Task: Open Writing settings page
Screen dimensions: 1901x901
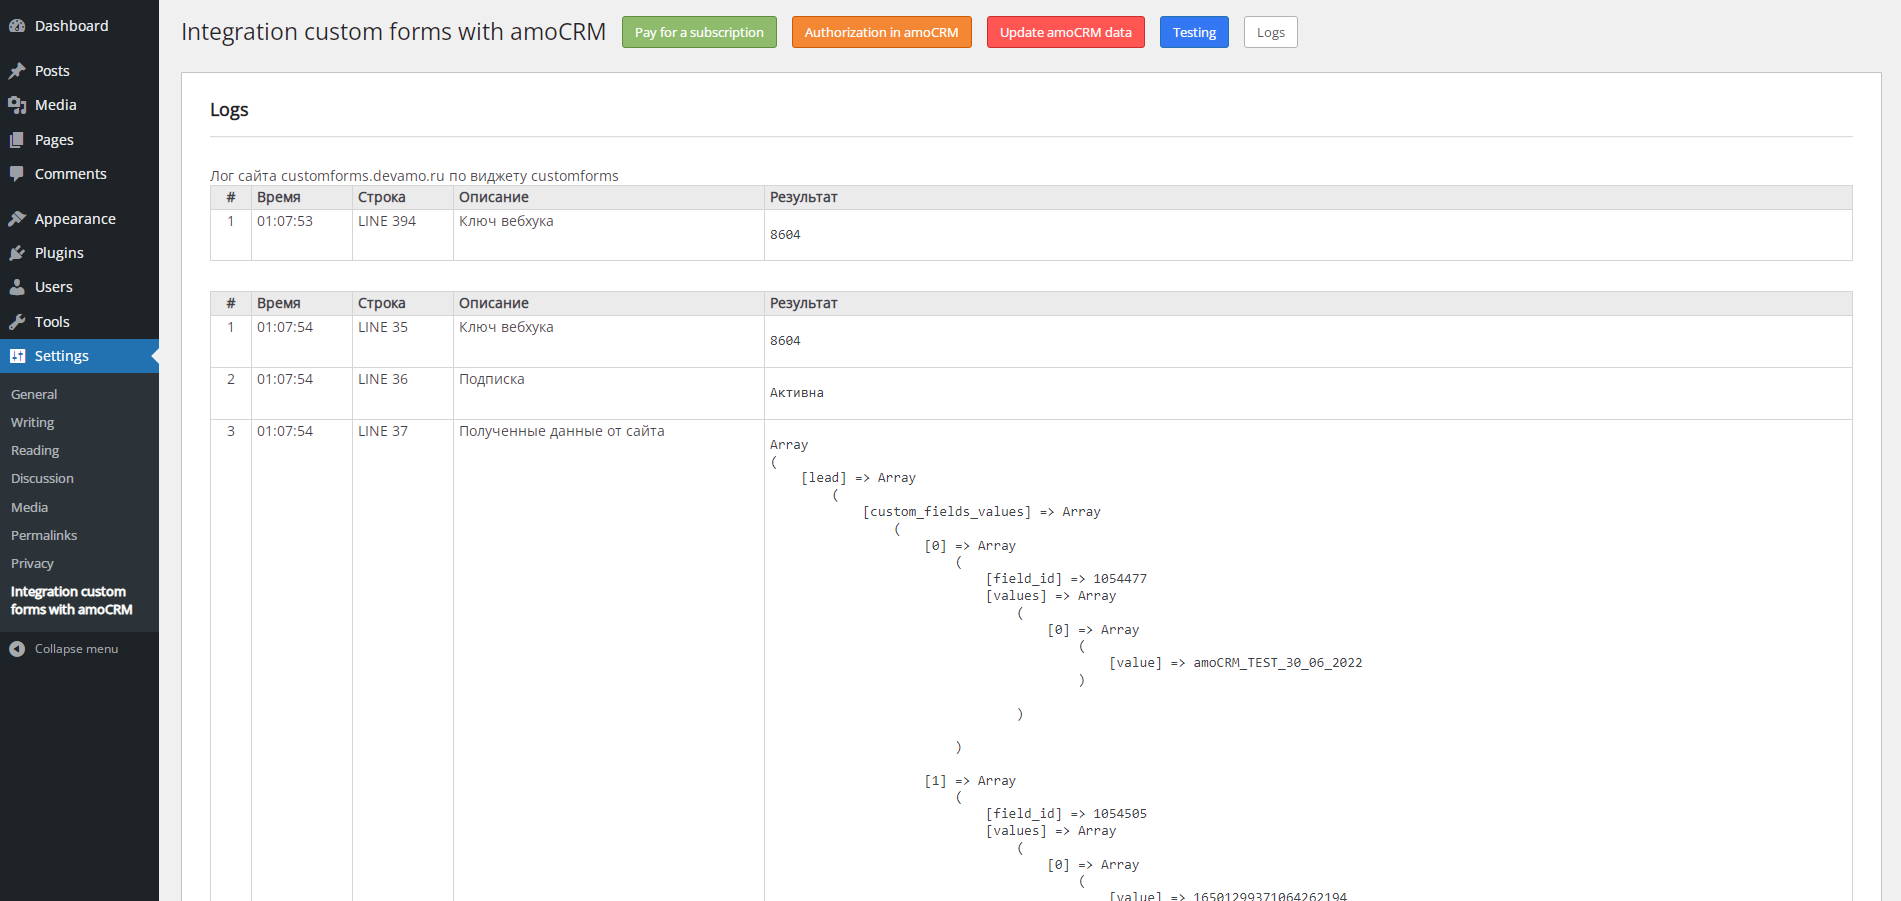Action: click(33, 423)
